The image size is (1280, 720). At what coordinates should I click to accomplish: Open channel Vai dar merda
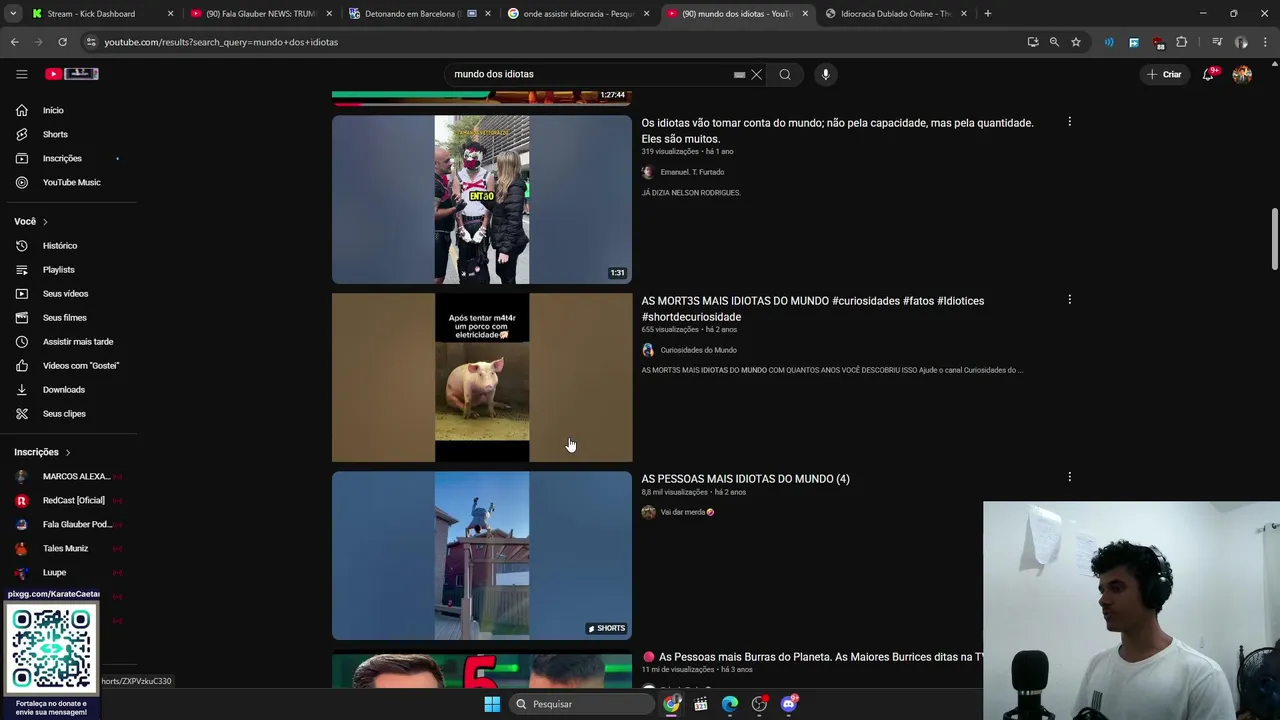[687, 512]
